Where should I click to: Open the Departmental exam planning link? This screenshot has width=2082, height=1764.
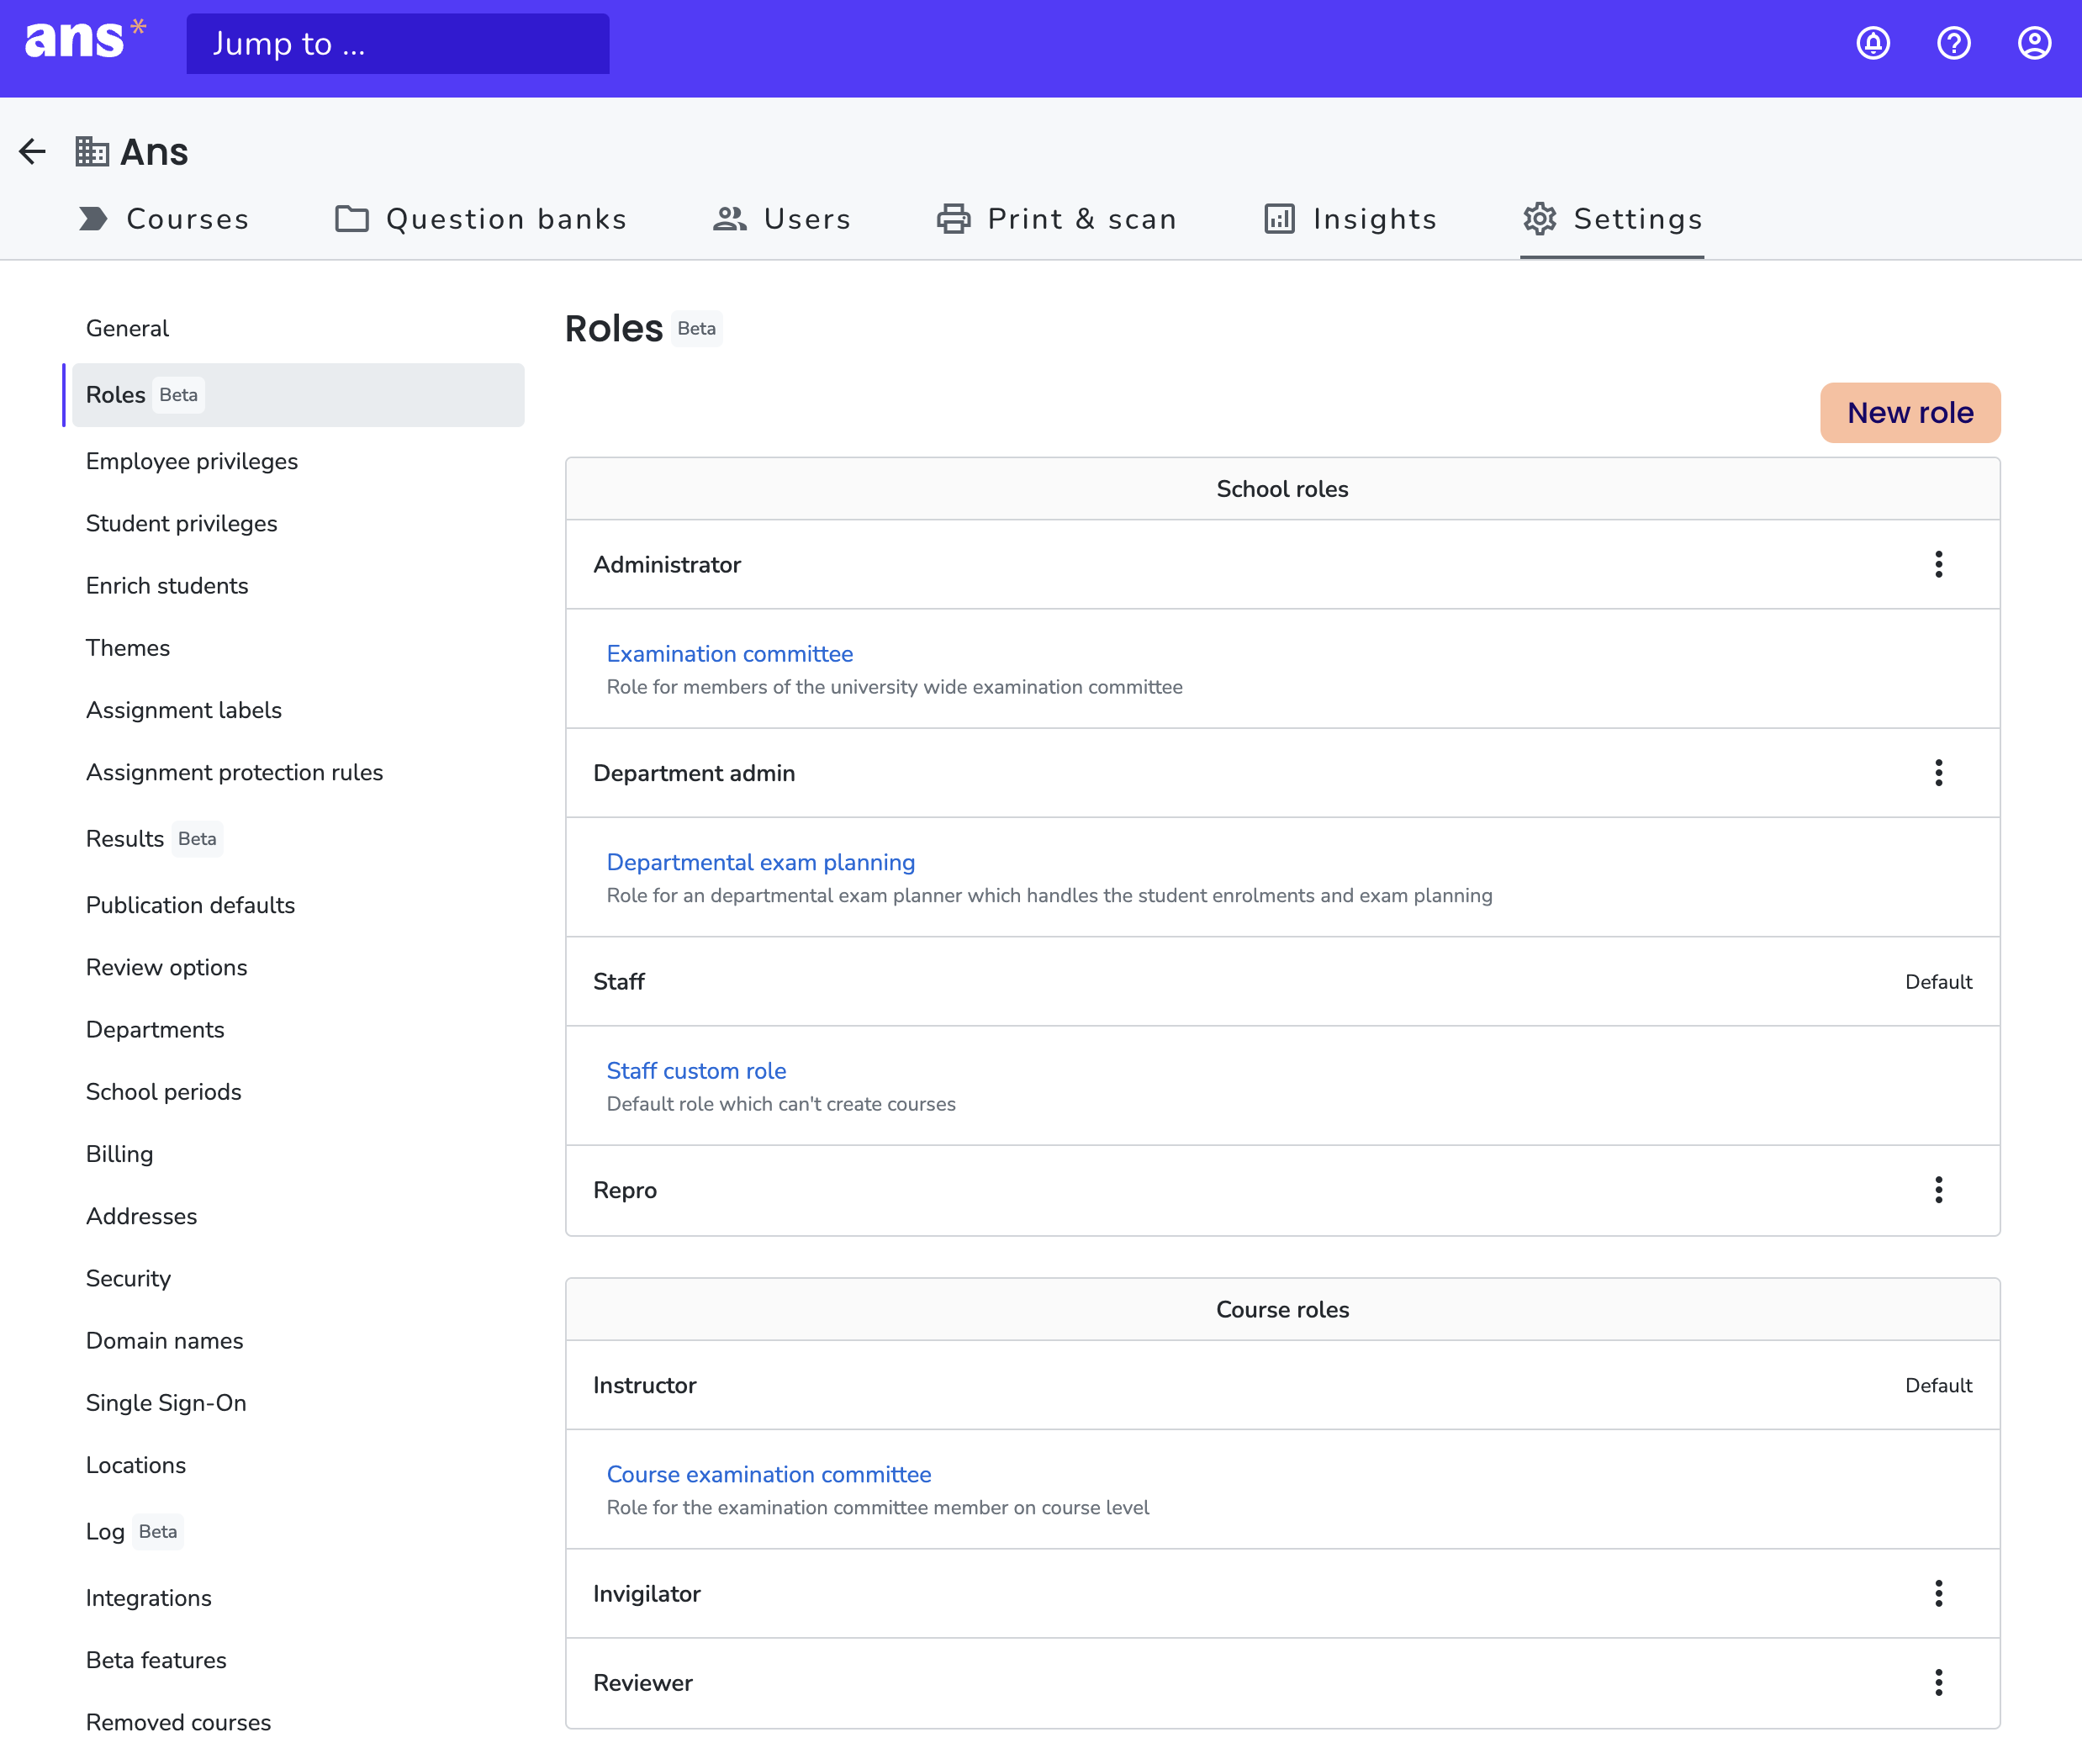tap(761, 862)
